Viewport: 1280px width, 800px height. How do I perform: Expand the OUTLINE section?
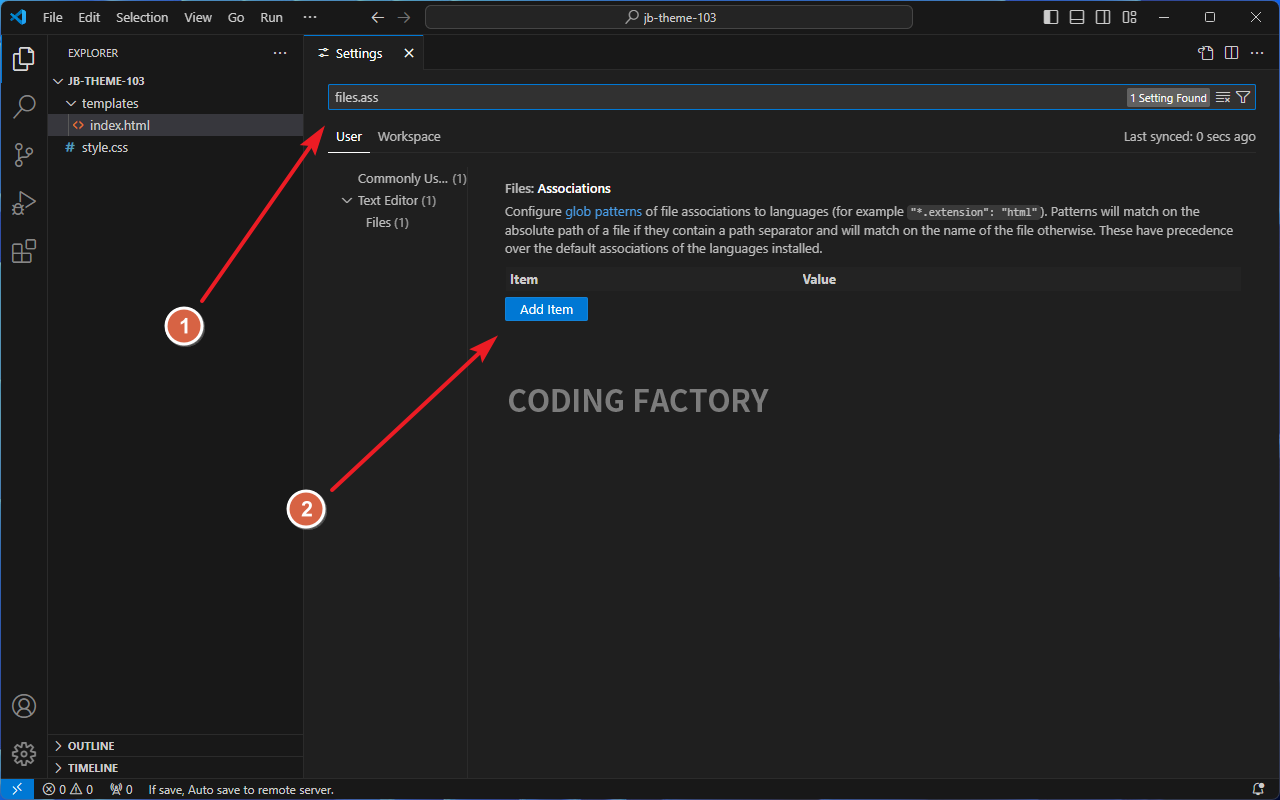(x=176, y=746)
